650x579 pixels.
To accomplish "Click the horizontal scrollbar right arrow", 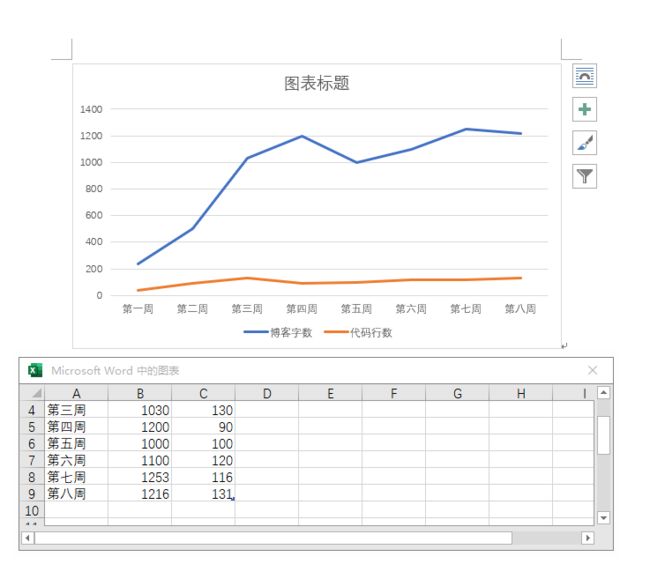I will 587,538.
